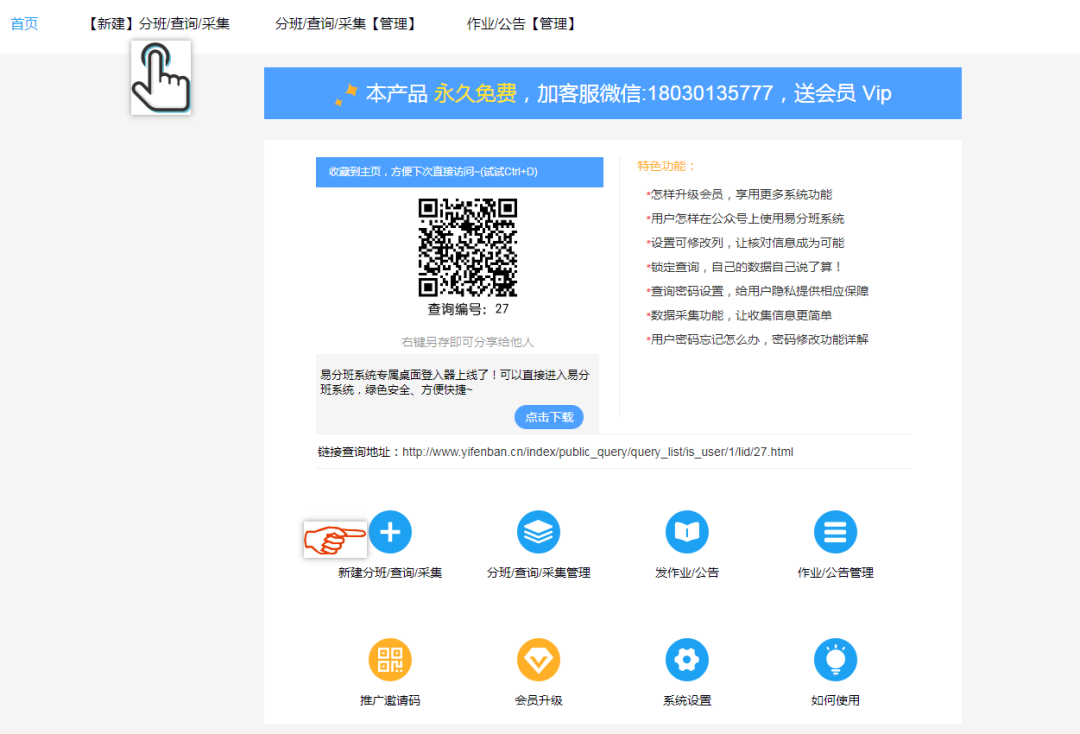This screenshot has height=734, width=1080.
Task: Click the 新建分班/查询/采集 label text
Action: click(390, 573)
